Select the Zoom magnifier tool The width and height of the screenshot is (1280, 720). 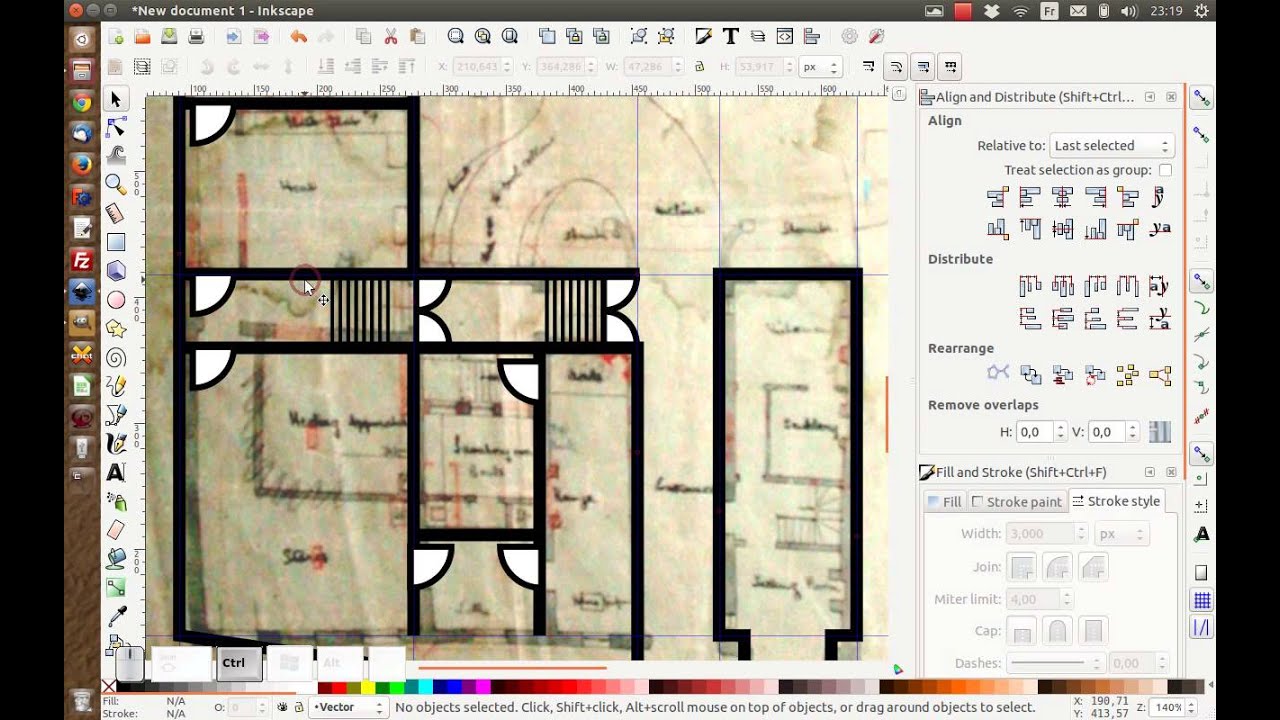click(116, 184)
